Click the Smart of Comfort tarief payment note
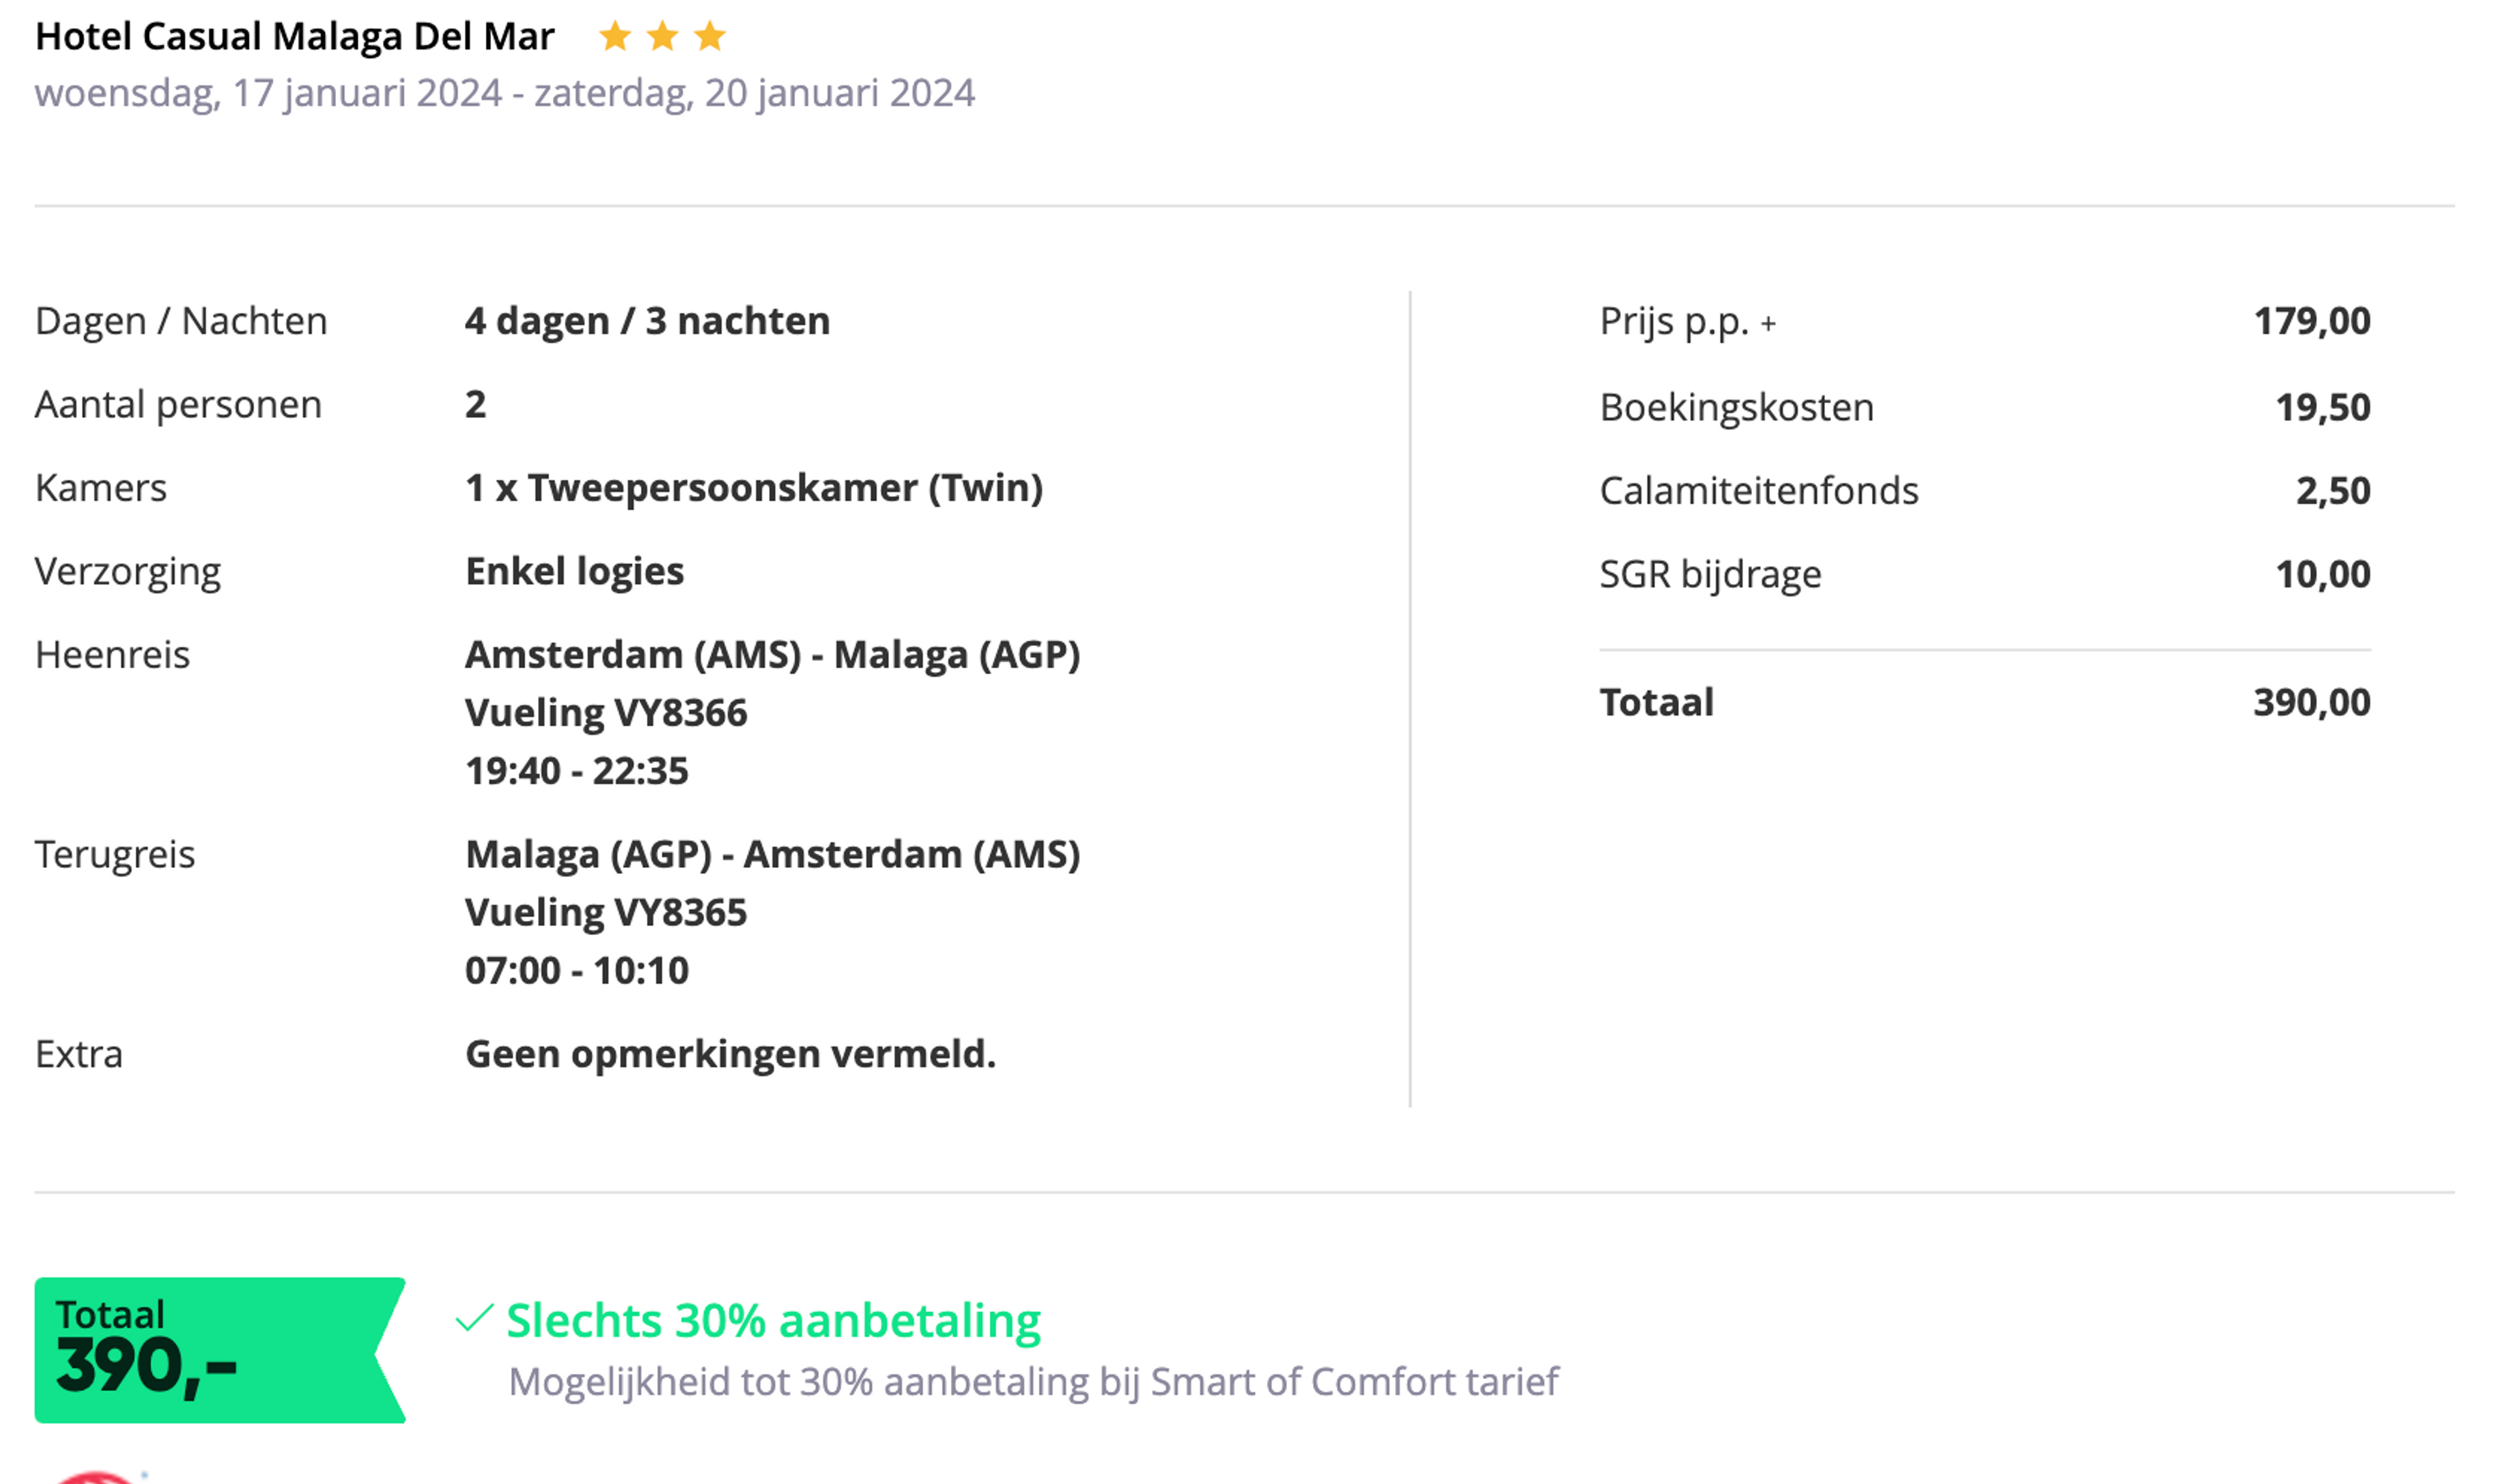This screenshot has height=1484, width=2501. coord(1033,1382)
